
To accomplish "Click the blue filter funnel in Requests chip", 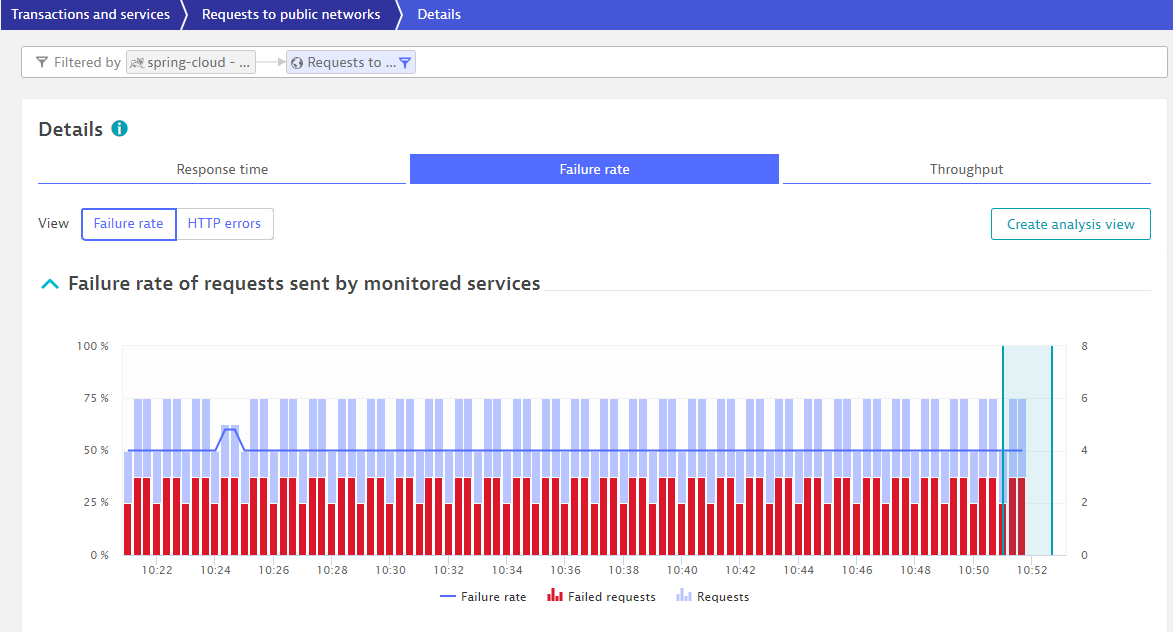I will [405, 63].
